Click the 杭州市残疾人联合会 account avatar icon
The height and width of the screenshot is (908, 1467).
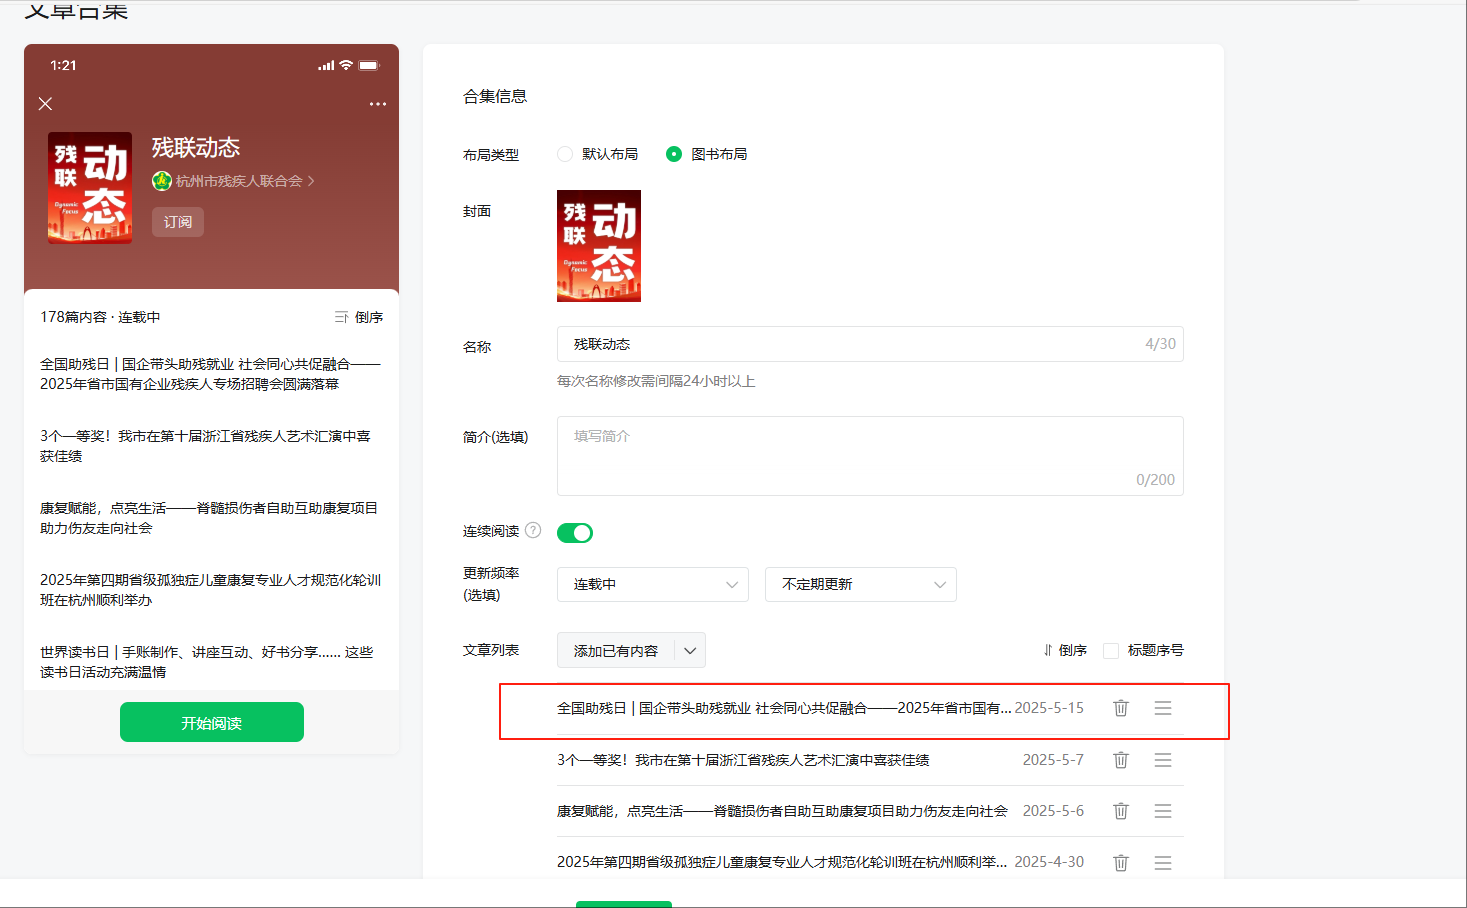(162, 181)
